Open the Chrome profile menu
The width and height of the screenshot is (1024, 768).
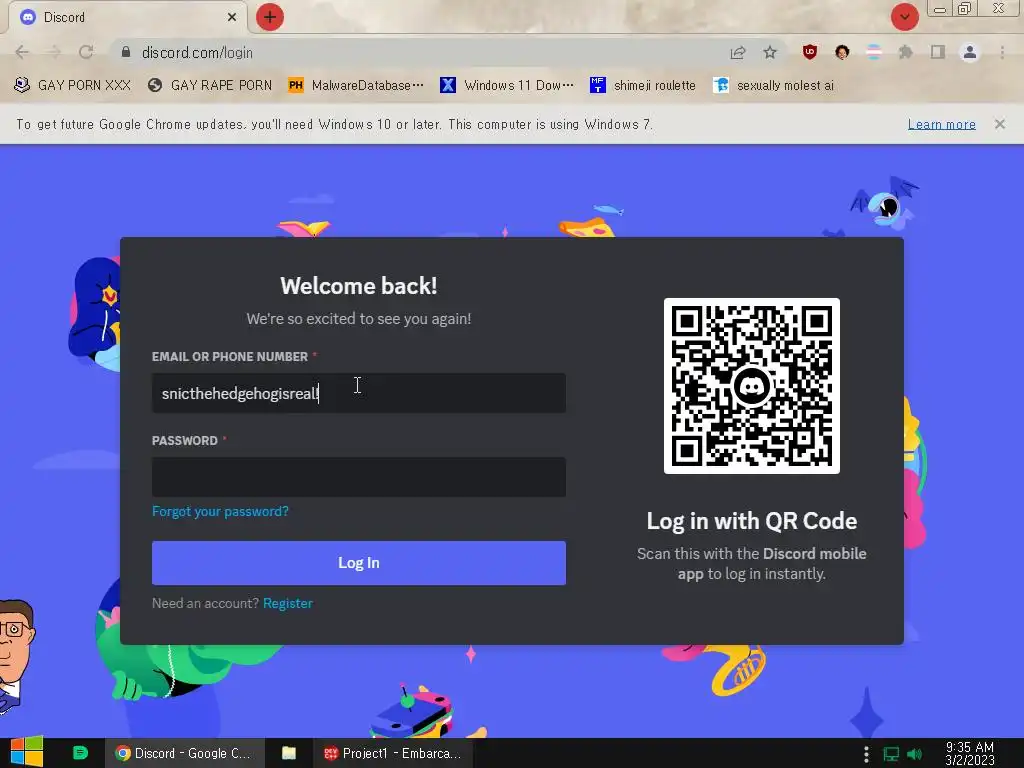pyautogui.click(x=970, y=52)
